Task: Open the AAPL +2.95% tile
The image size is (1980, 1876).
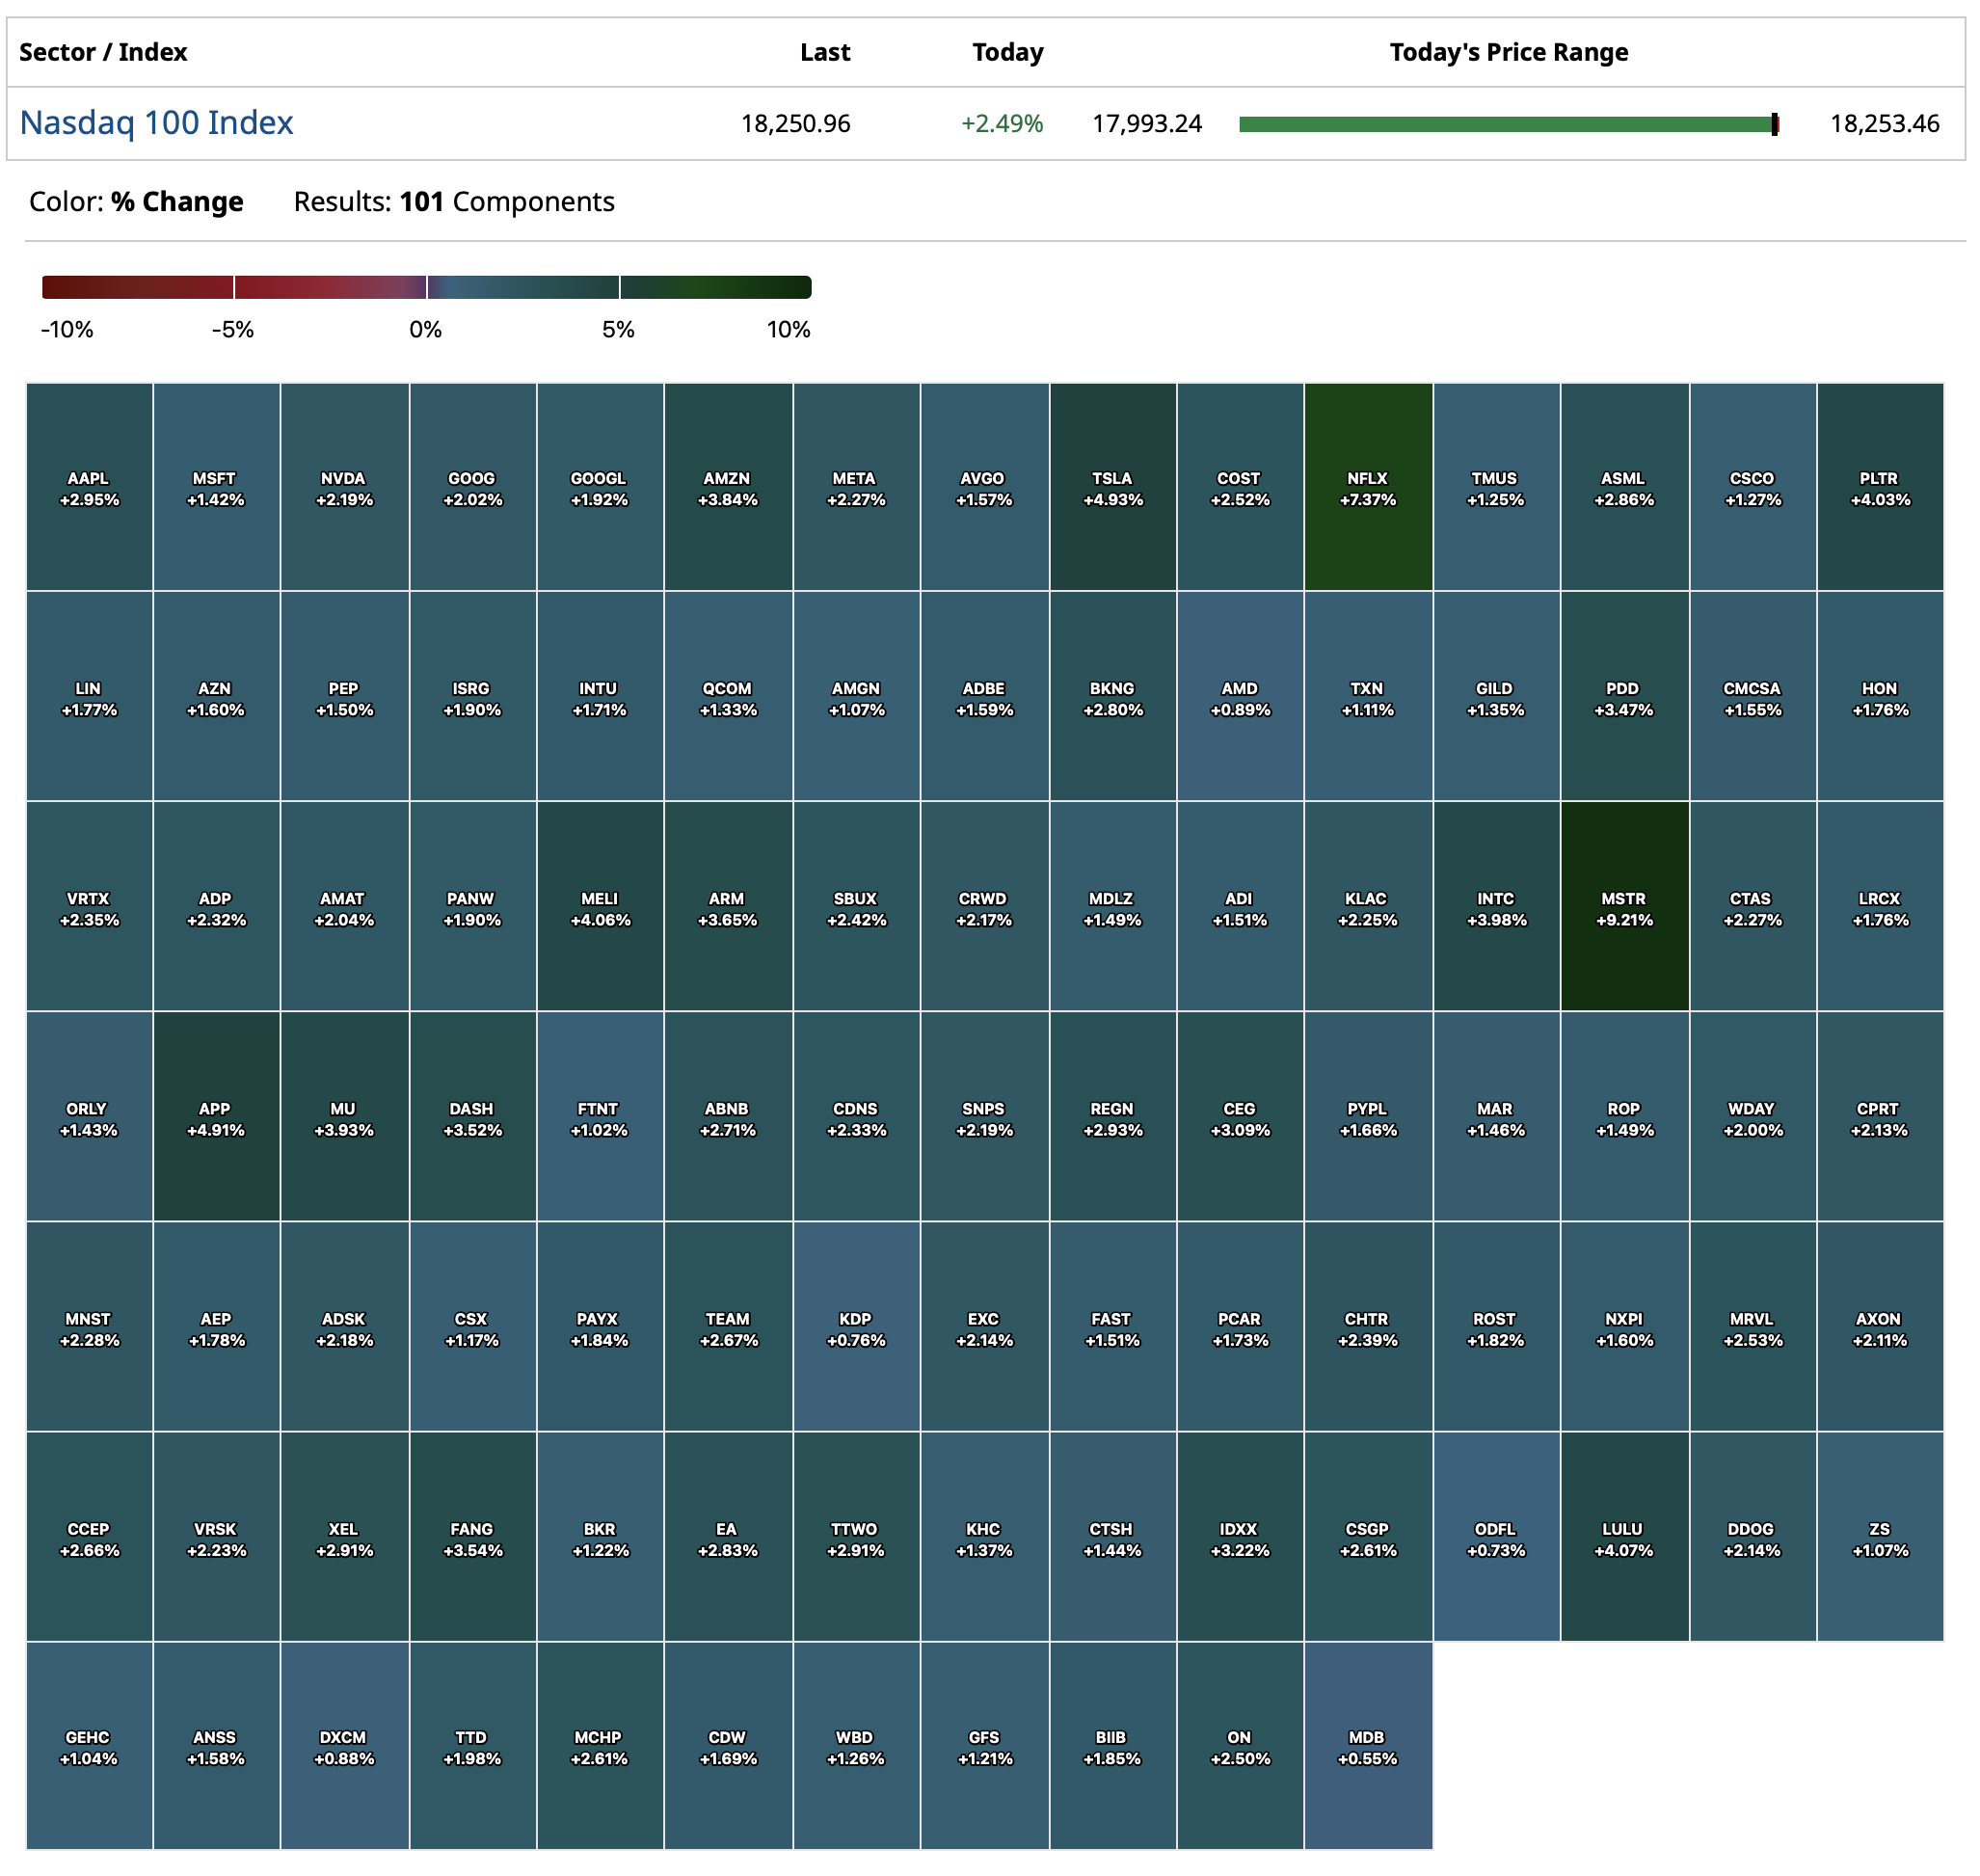Action: [89, 488]
